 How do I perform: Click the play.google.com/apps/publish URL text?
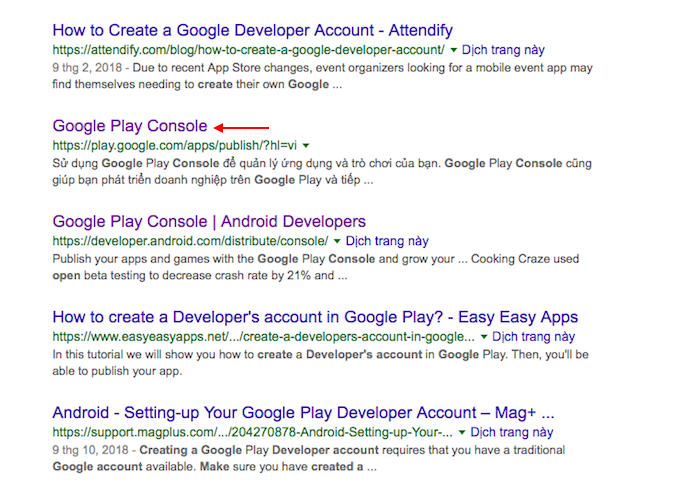[x=175, y=146]
